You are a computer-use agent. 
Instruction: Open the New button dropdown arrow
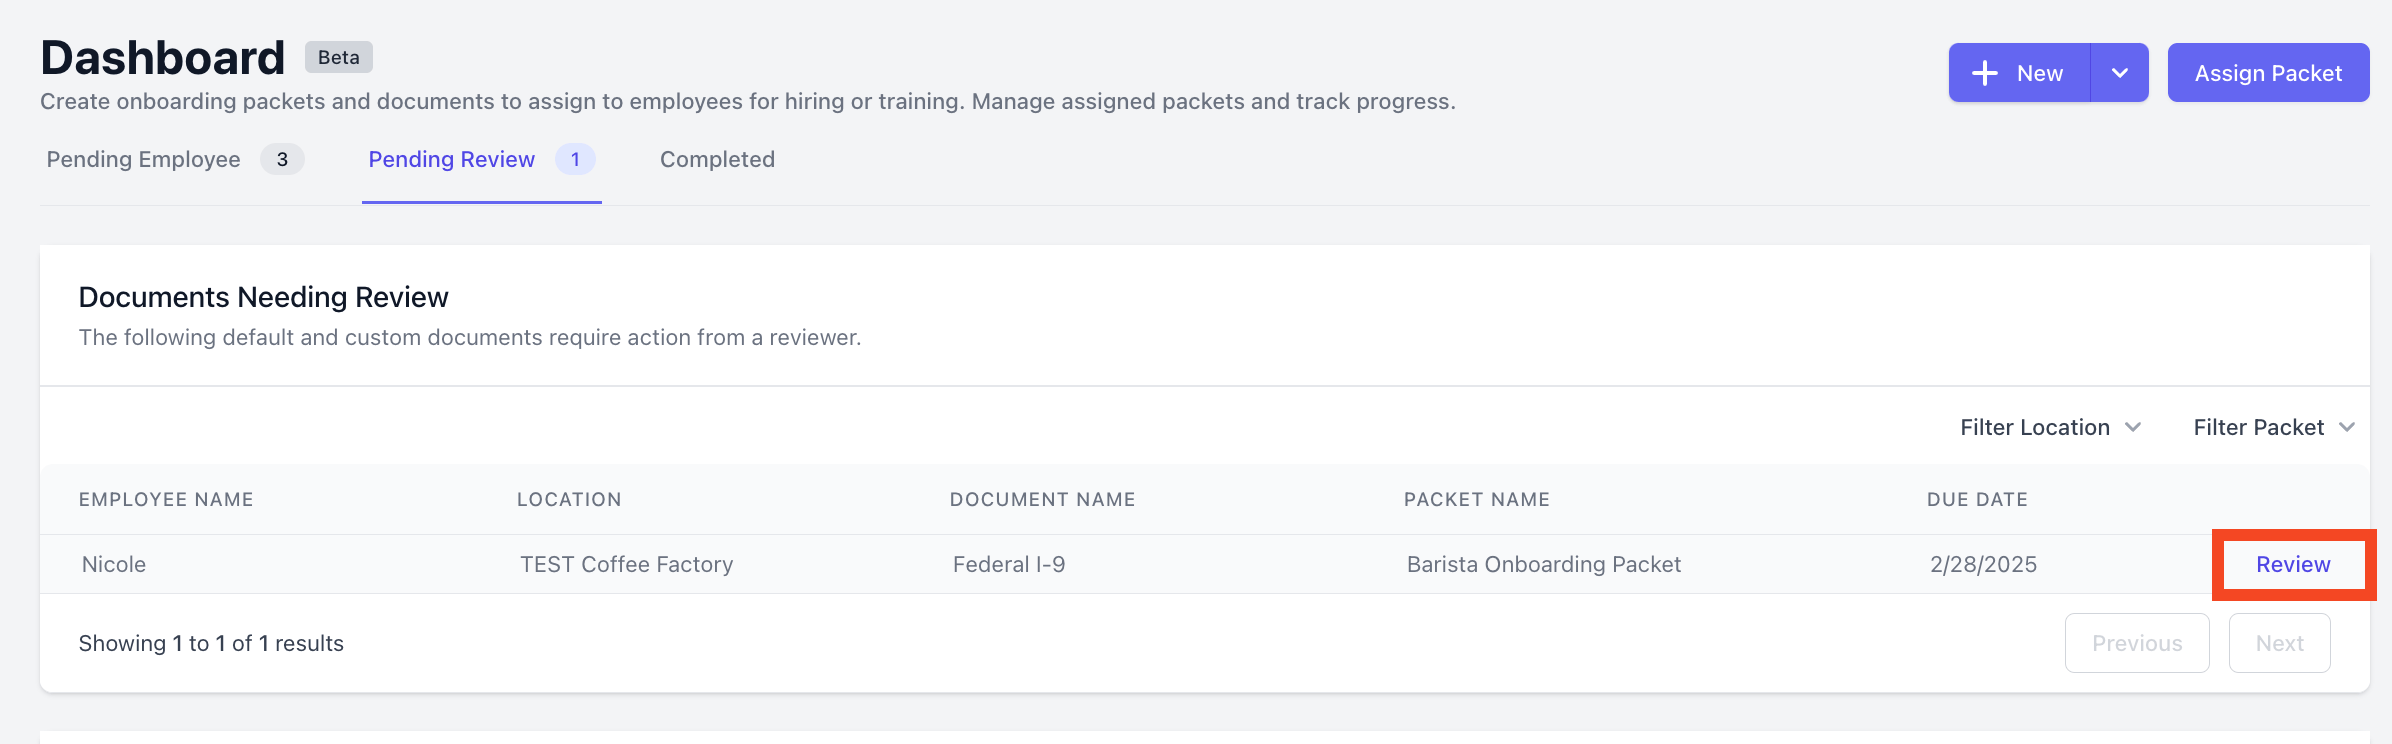point(2119,73)
